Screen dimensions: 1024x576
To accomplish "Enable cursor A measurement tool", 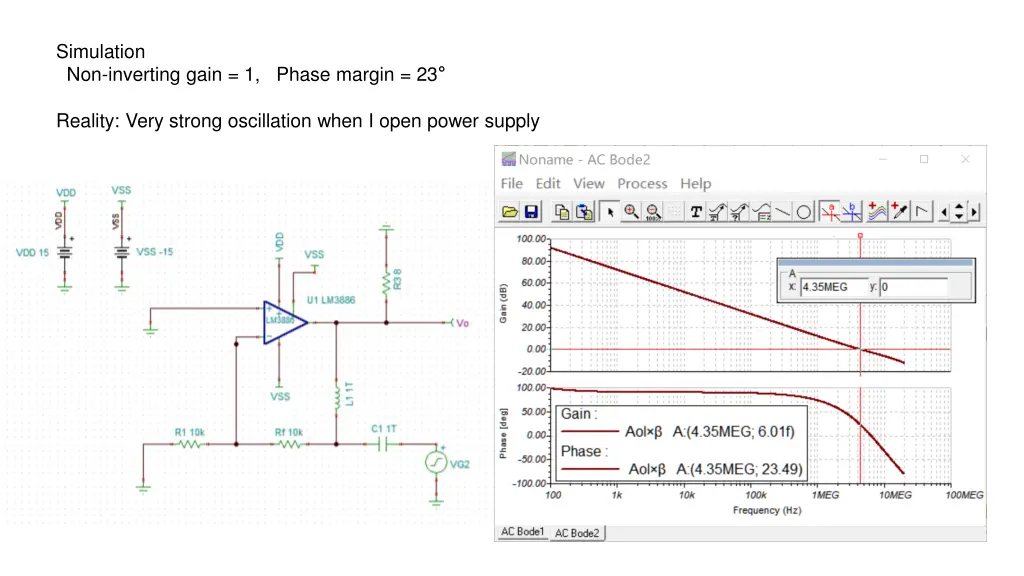I will pyautogui.click(x=832, y=211).
